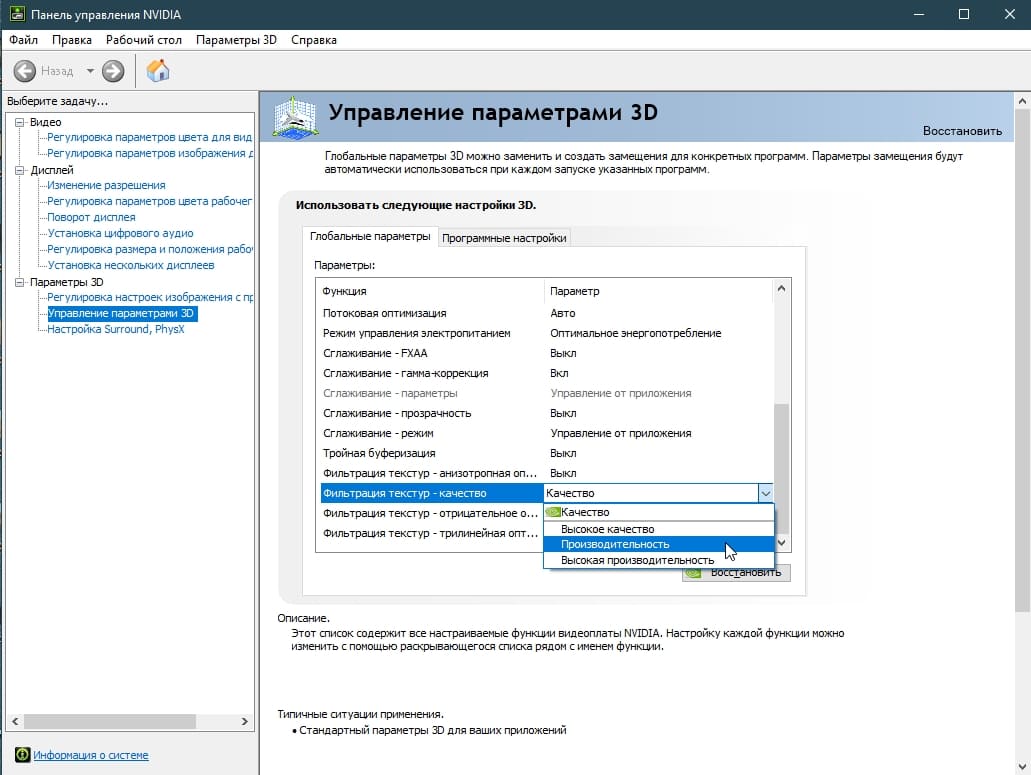Open Поворот дисплея task
The height and width of the screenshot is (775, 1031).
pos(91,217)
